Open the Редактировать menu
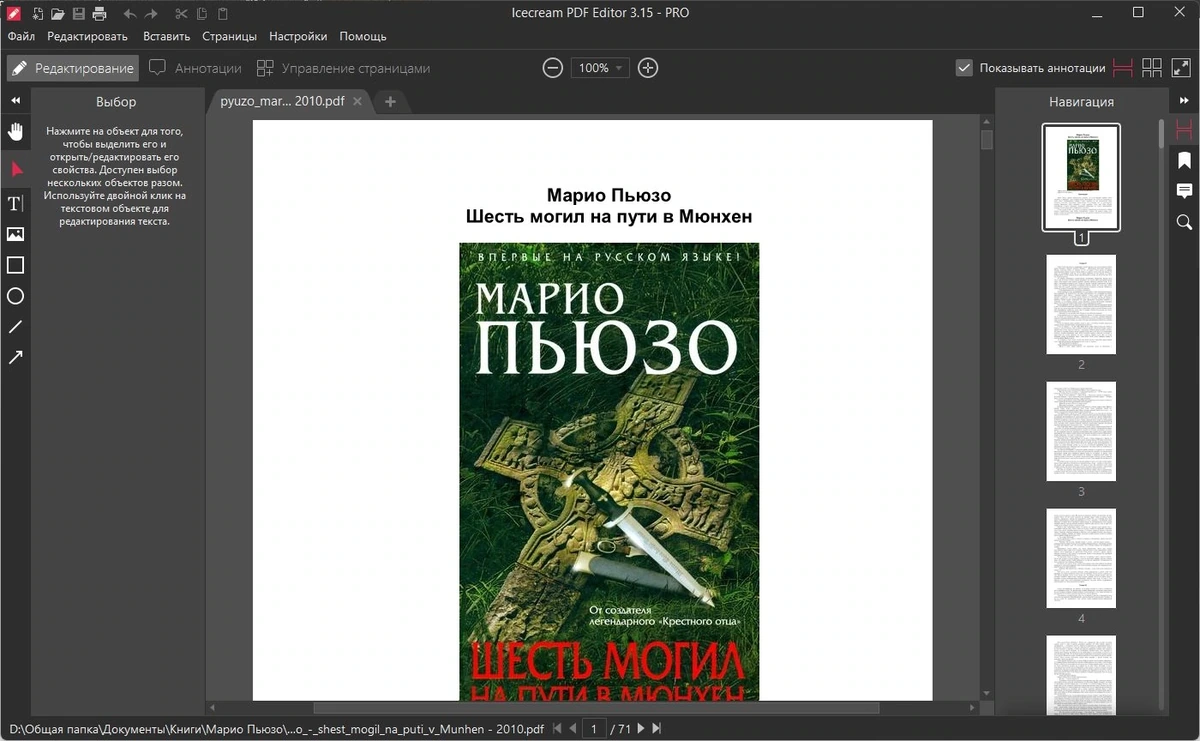1200x741 pixels. (87, 36)
